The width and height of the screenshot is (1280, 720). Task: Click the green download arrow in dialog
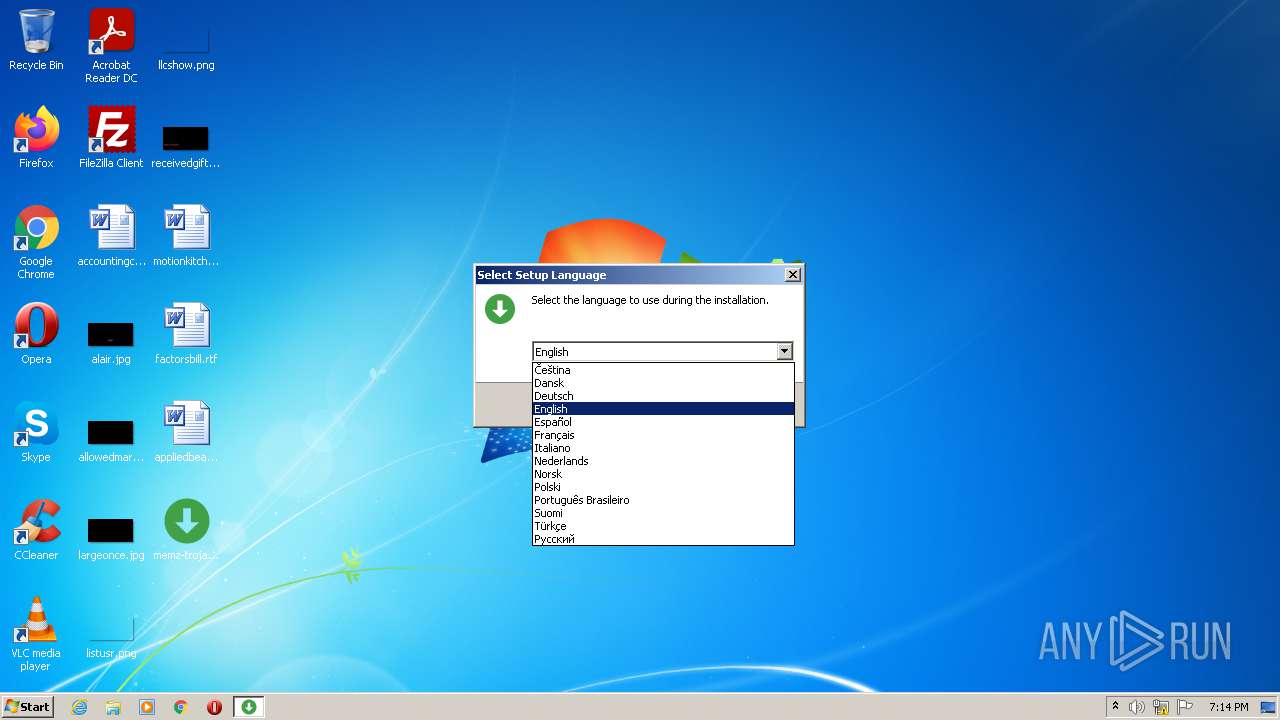point(500,309)
